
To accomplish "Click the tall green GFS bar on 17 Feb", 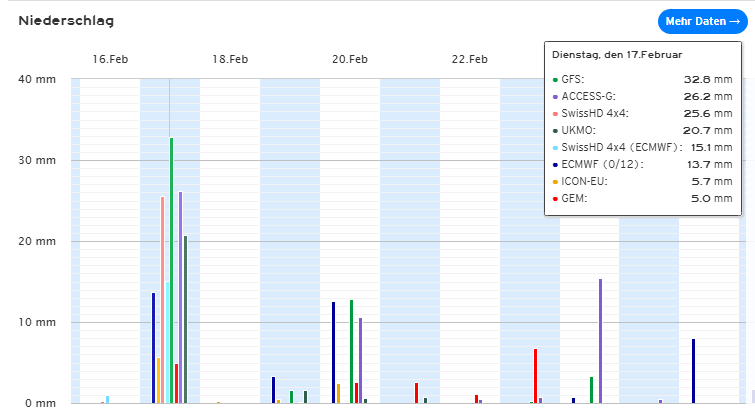I will pos(171,270).
